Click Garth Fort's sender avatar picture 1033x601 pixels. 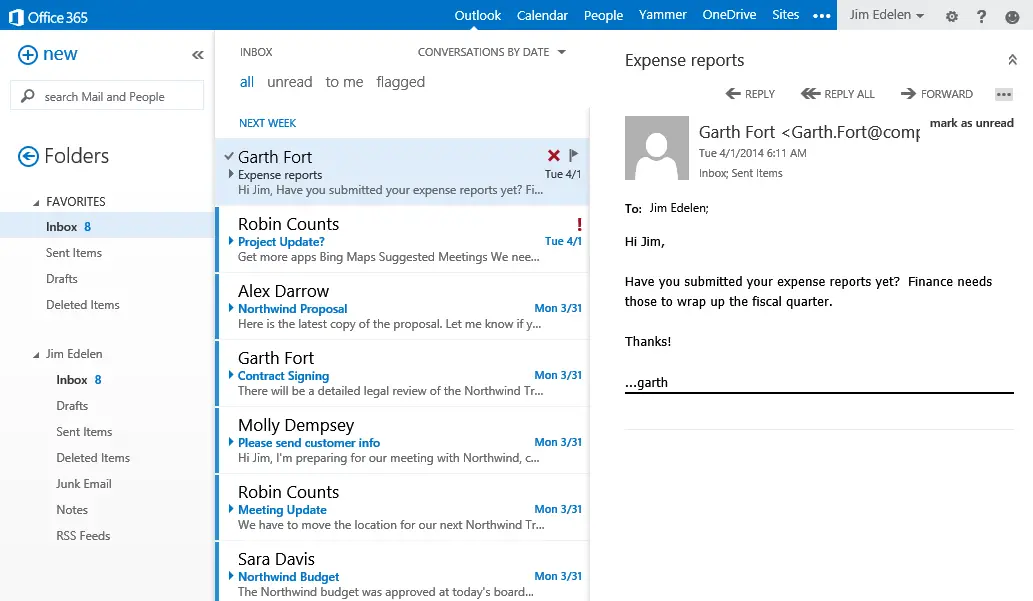tap(657, 148)
